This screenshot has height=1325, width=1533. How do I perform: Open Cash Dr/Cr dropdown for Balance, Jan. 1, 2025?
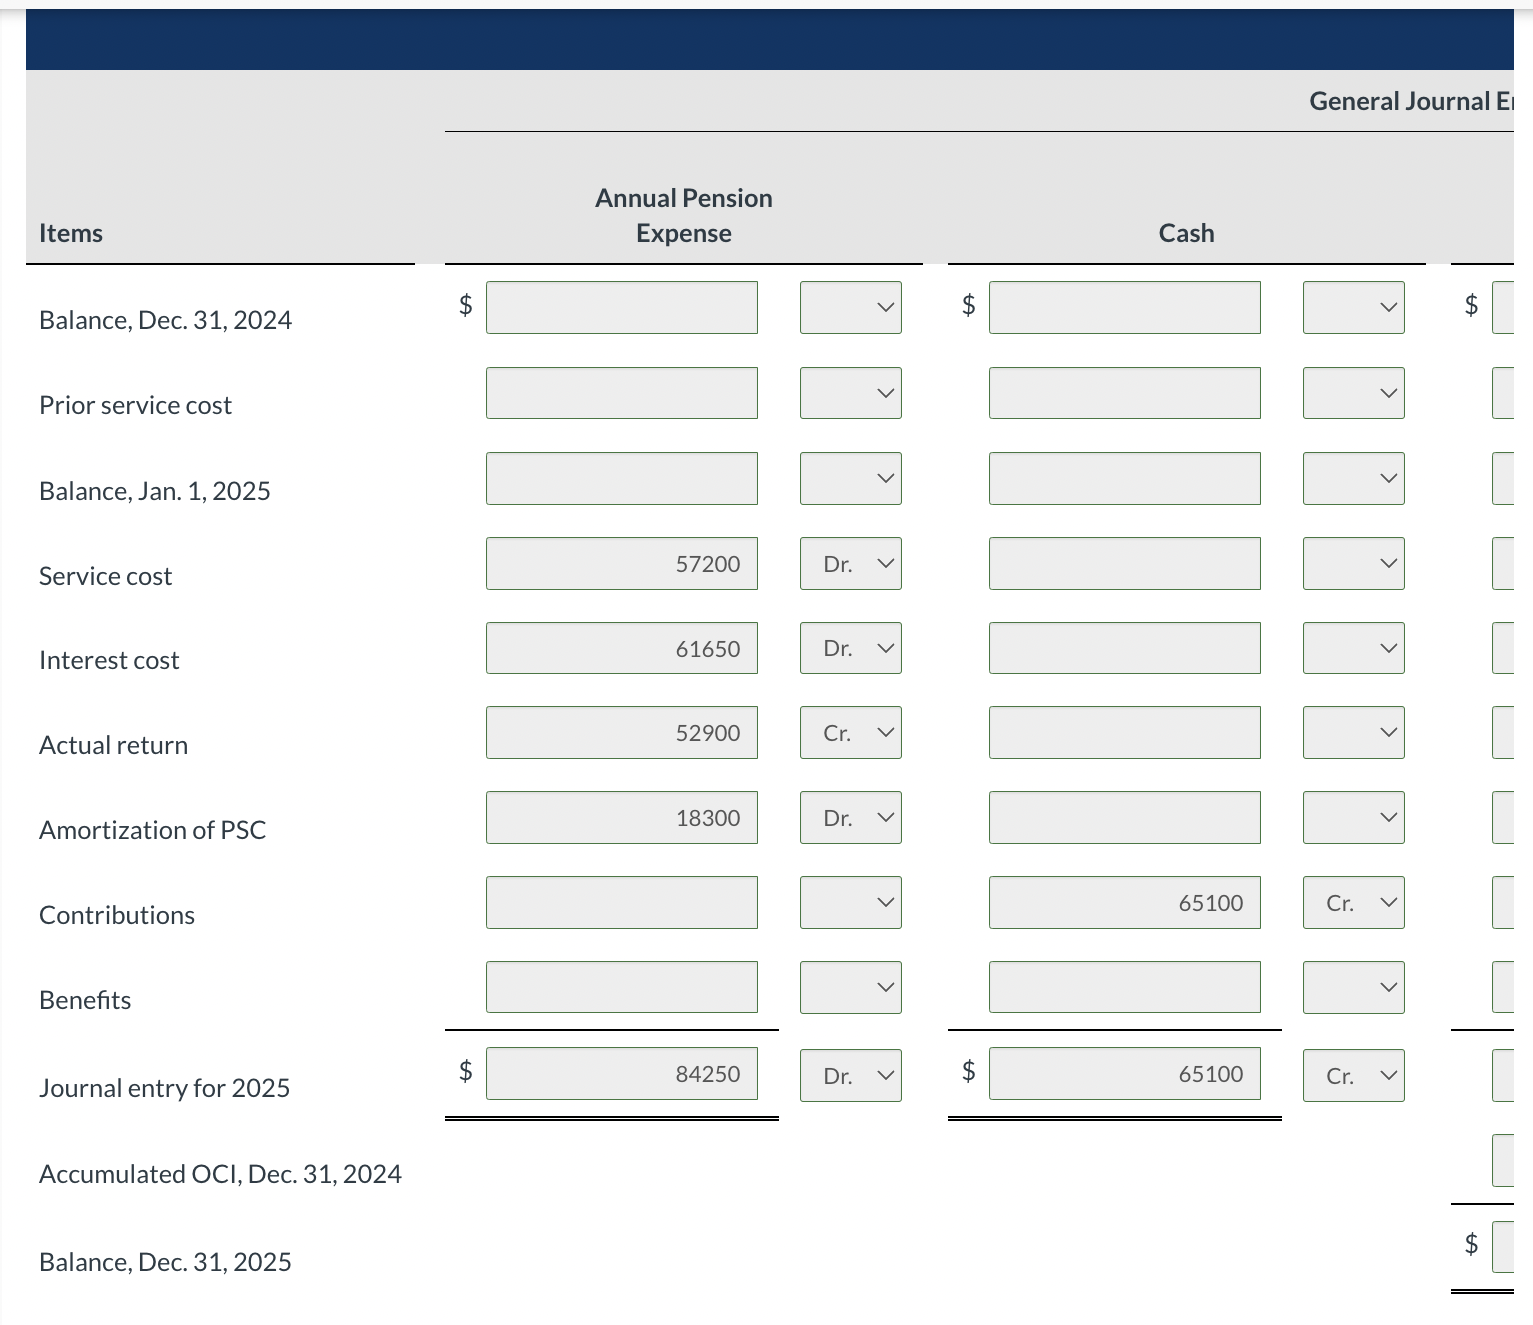(1354, 478)
